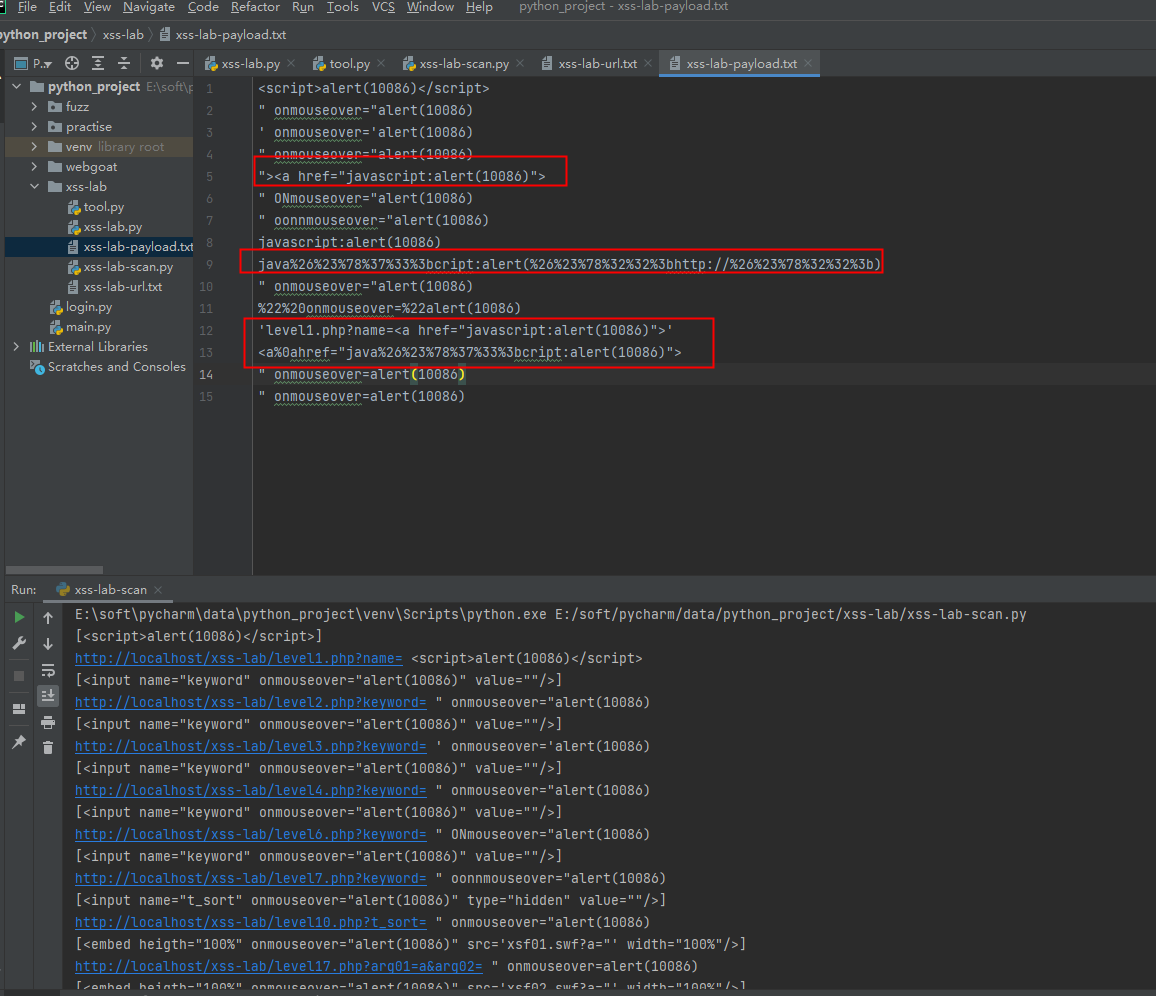Image resolution: width=1156 pixels, height=996 pixels.
Task: Expand the fuzz folder
Action: (34, 106)
